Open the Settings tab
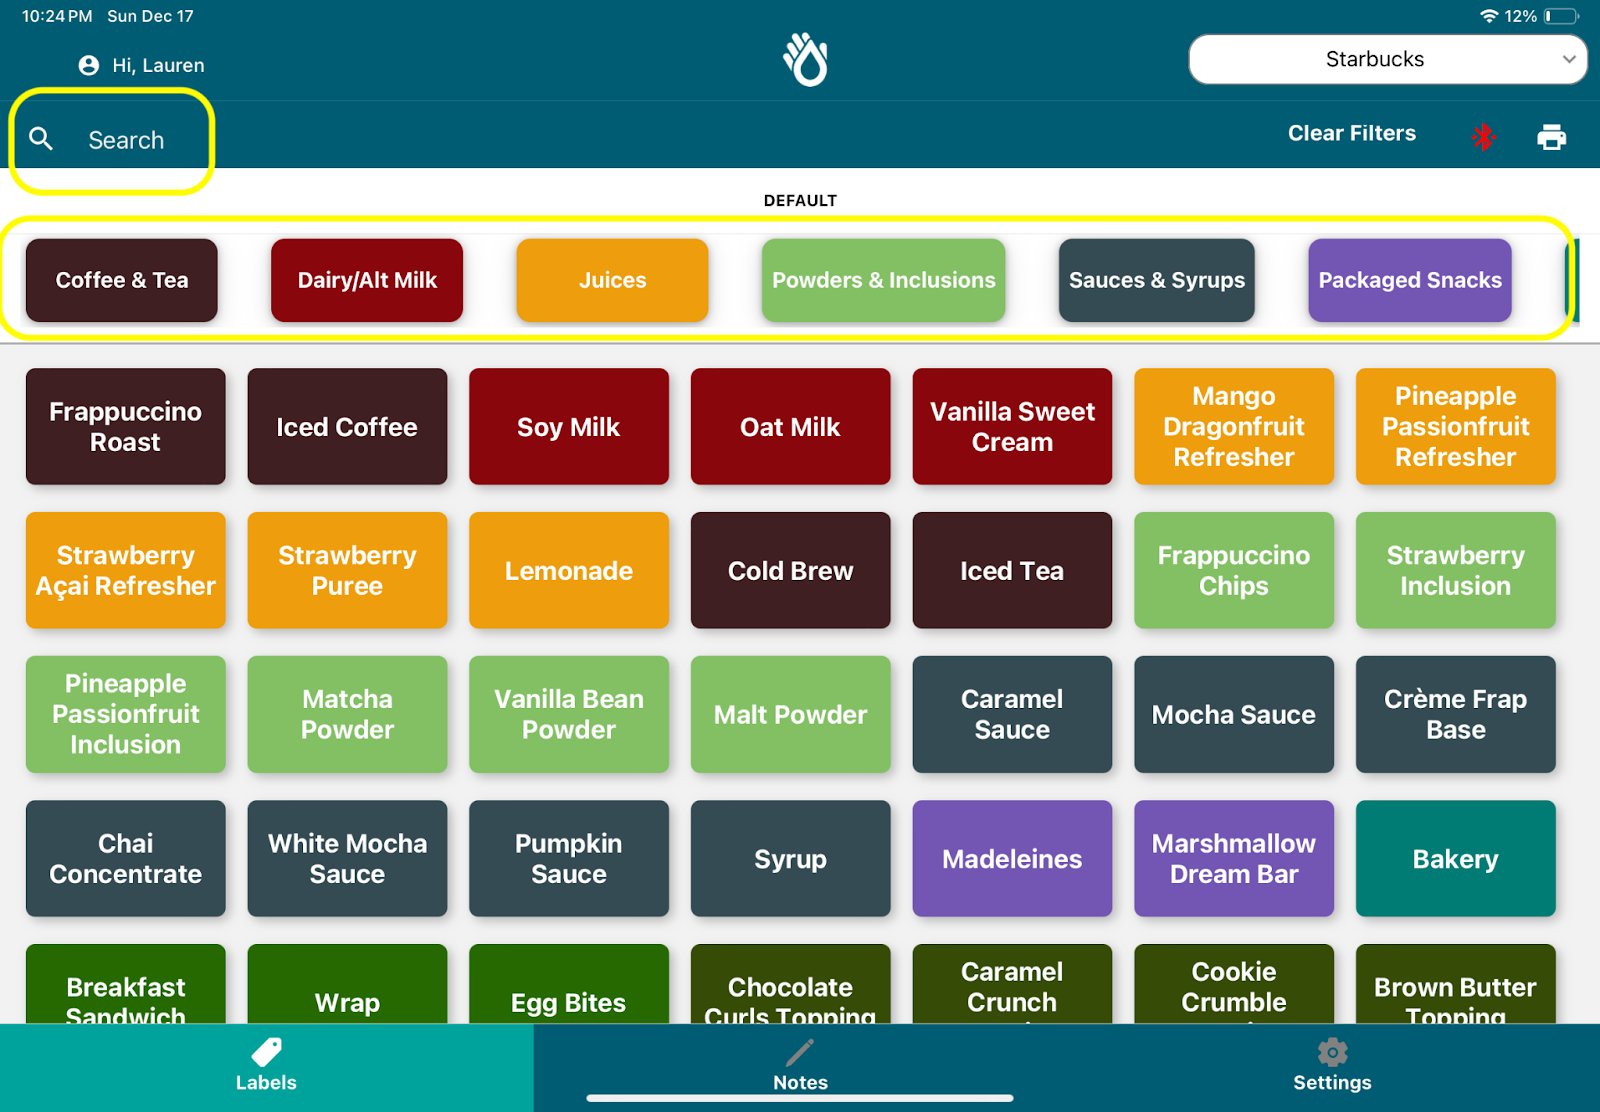Viewport: 1600px width, 1112px height. pyautogui.click(x=1332, y=1066)
